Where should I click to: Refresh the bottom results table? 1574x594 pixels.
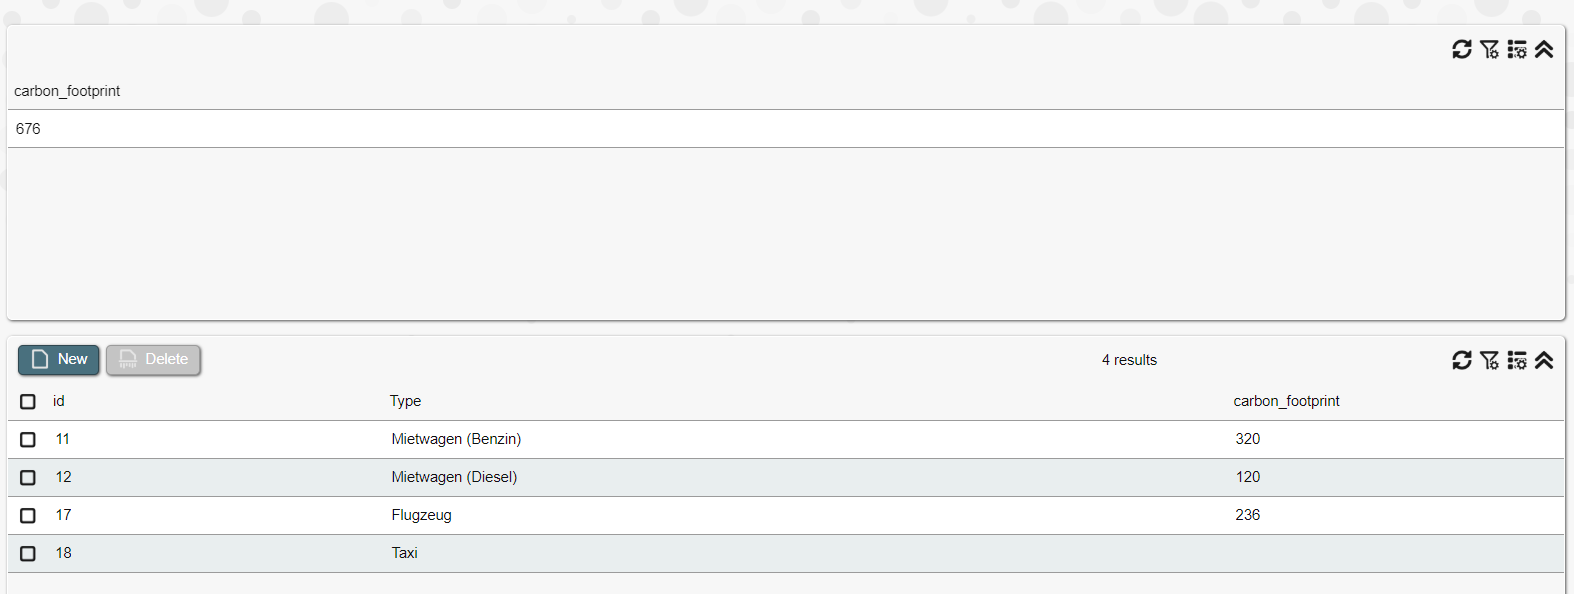click(1461, 360)
